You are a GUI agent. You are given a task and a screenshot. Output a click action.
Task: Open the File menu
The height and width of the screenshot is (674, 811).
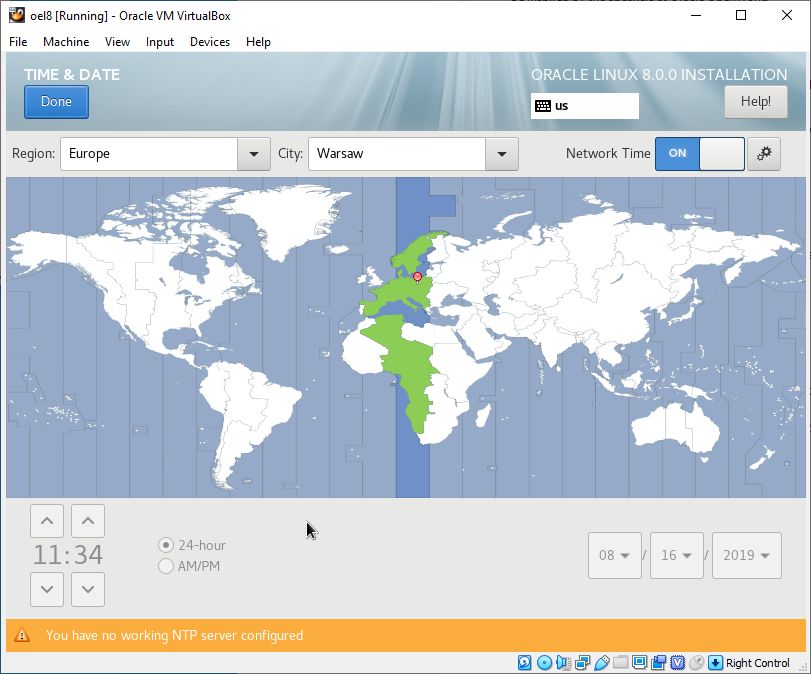click(18, 42)
